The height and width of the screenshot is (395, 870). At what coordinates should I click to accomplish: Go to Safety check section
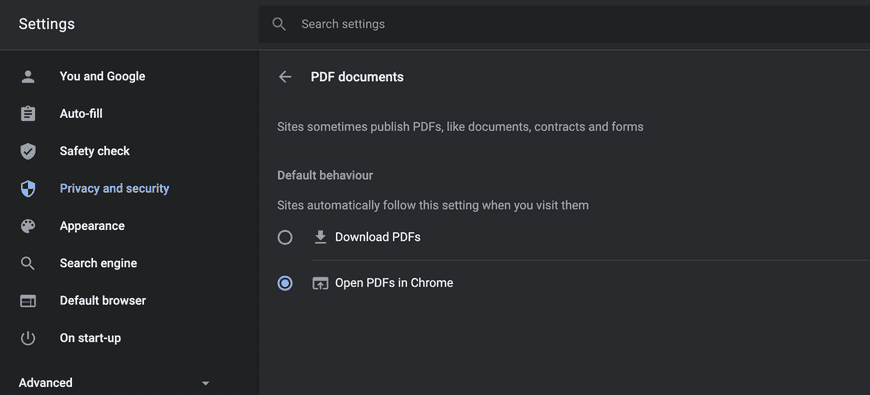[x=94, y=151]
